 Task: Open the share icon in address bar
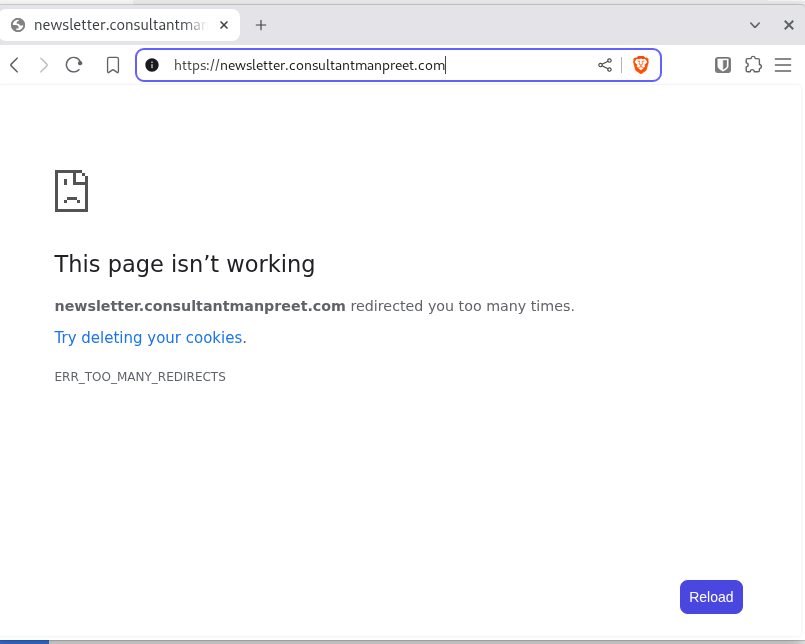605,65
